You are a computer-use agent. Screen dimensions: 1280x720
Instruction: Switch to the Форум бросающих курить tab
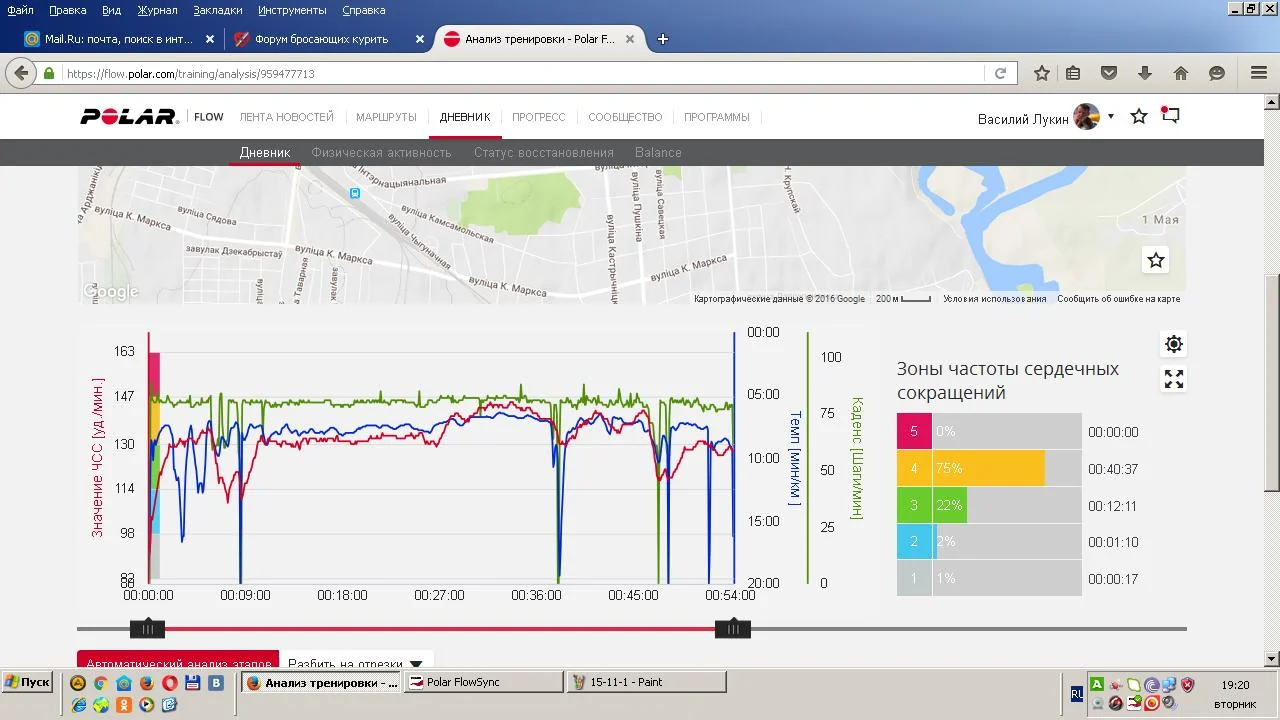(321, 39)
